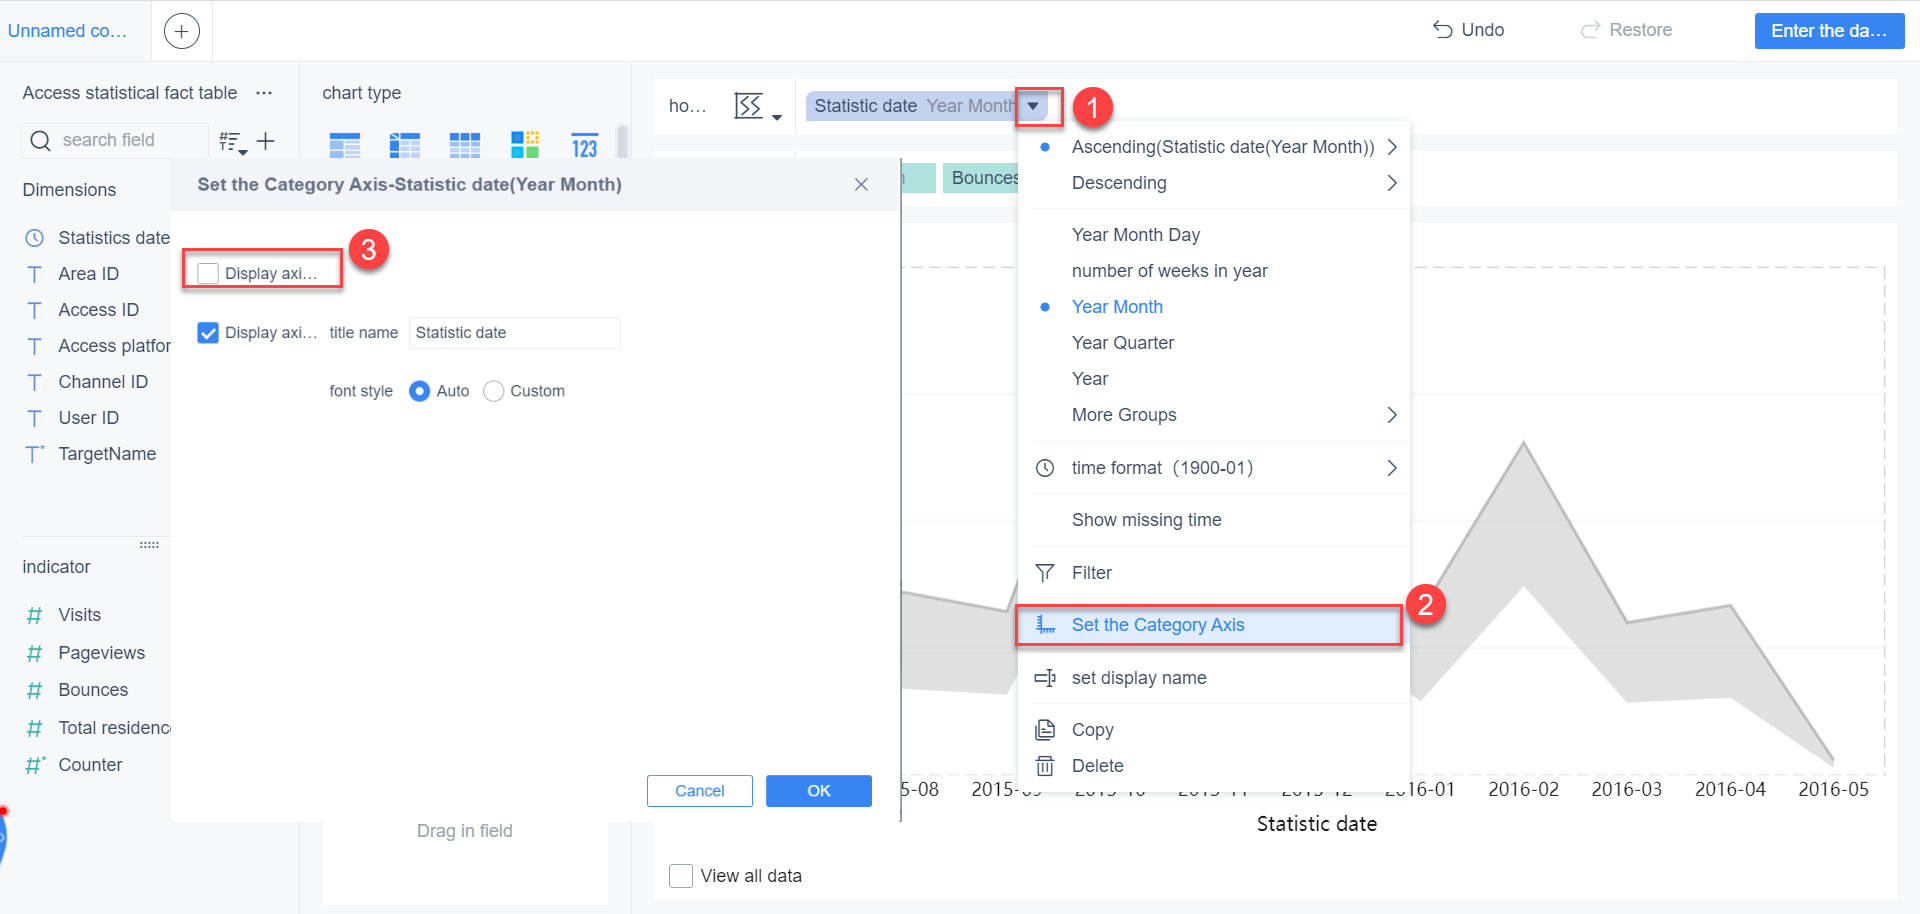Uncheck the Display axis title checkbox
This screenshot has width=1920, height=914.
pyautogui.click(x=208, y=333)
